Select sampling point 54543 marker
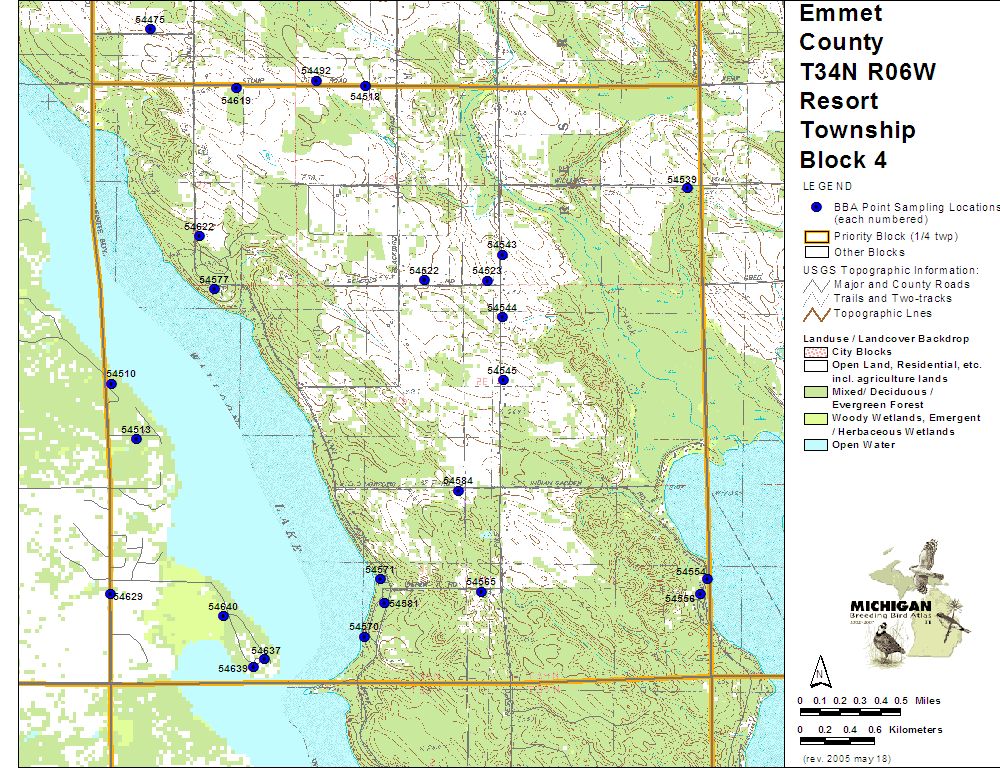 click(502, 255)
